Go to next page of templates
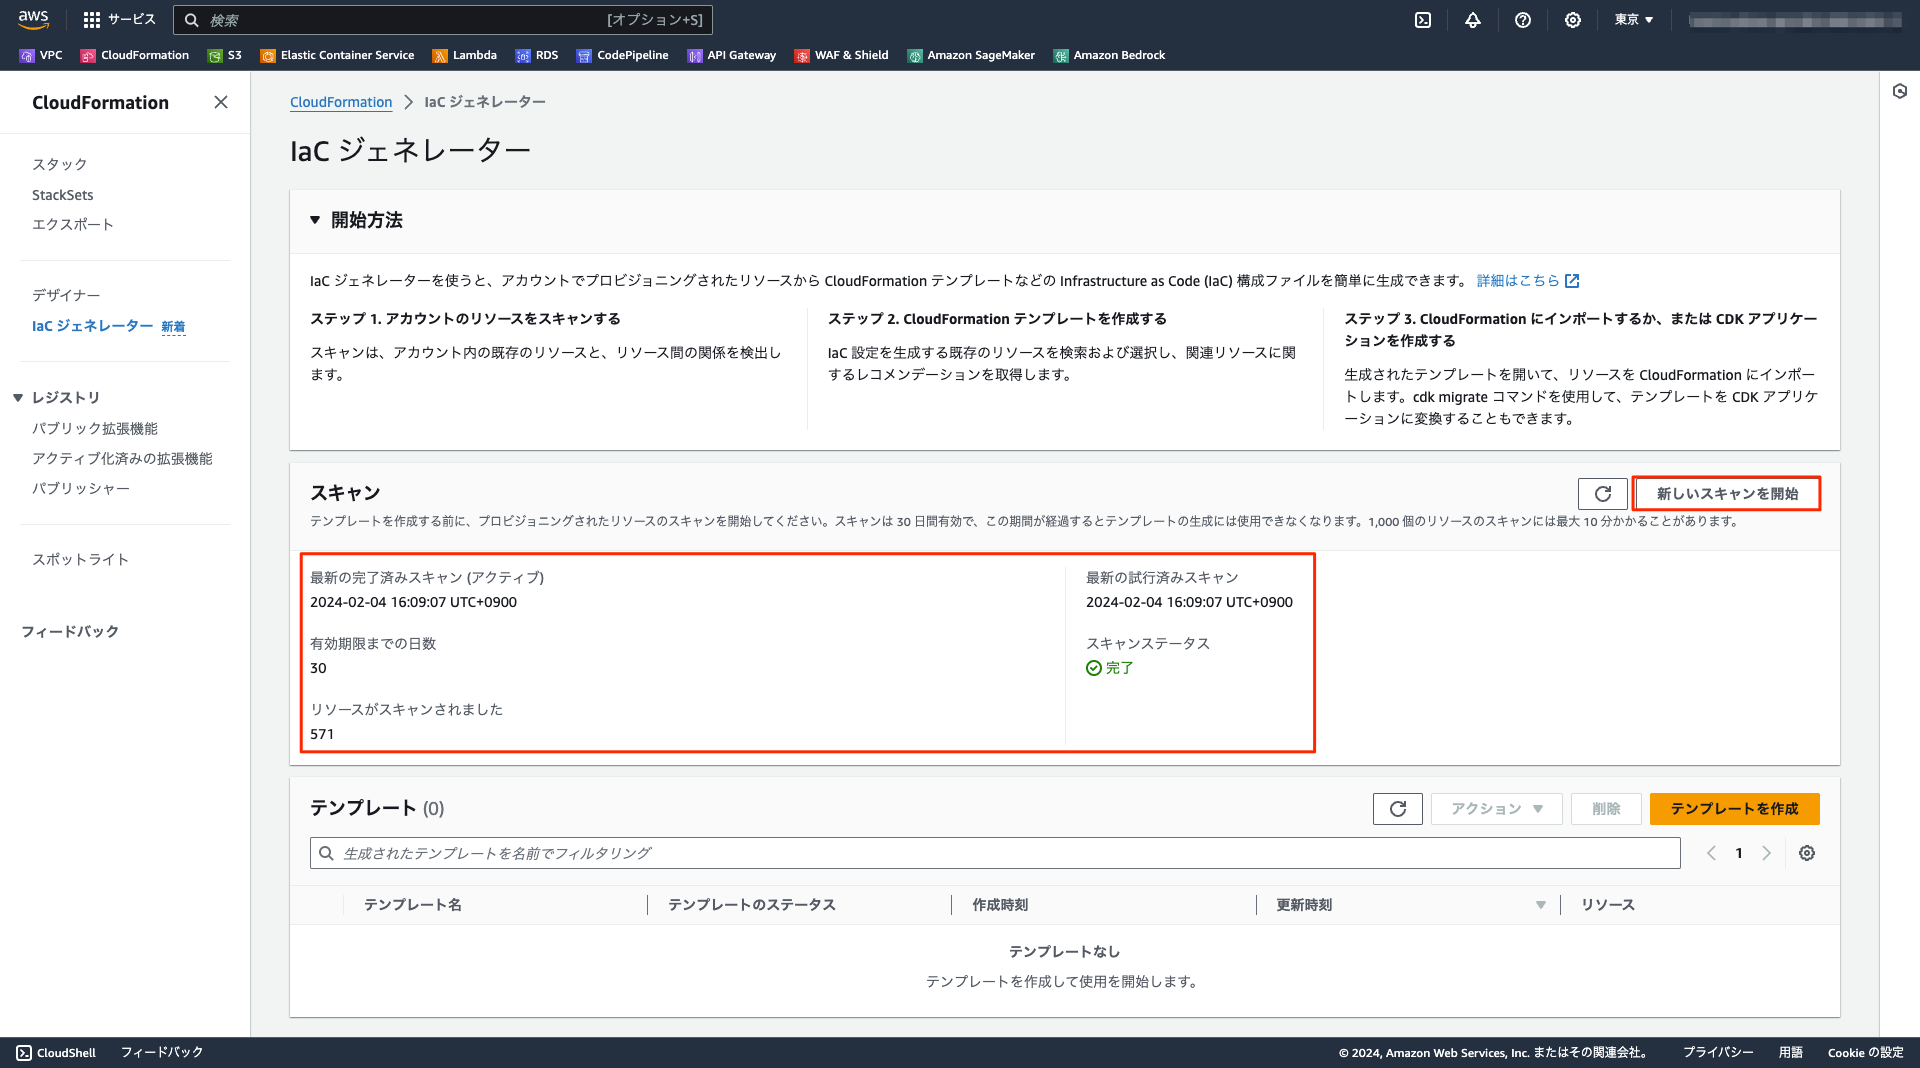Screen dimensions: 1920x1068 click(1767, 853)
